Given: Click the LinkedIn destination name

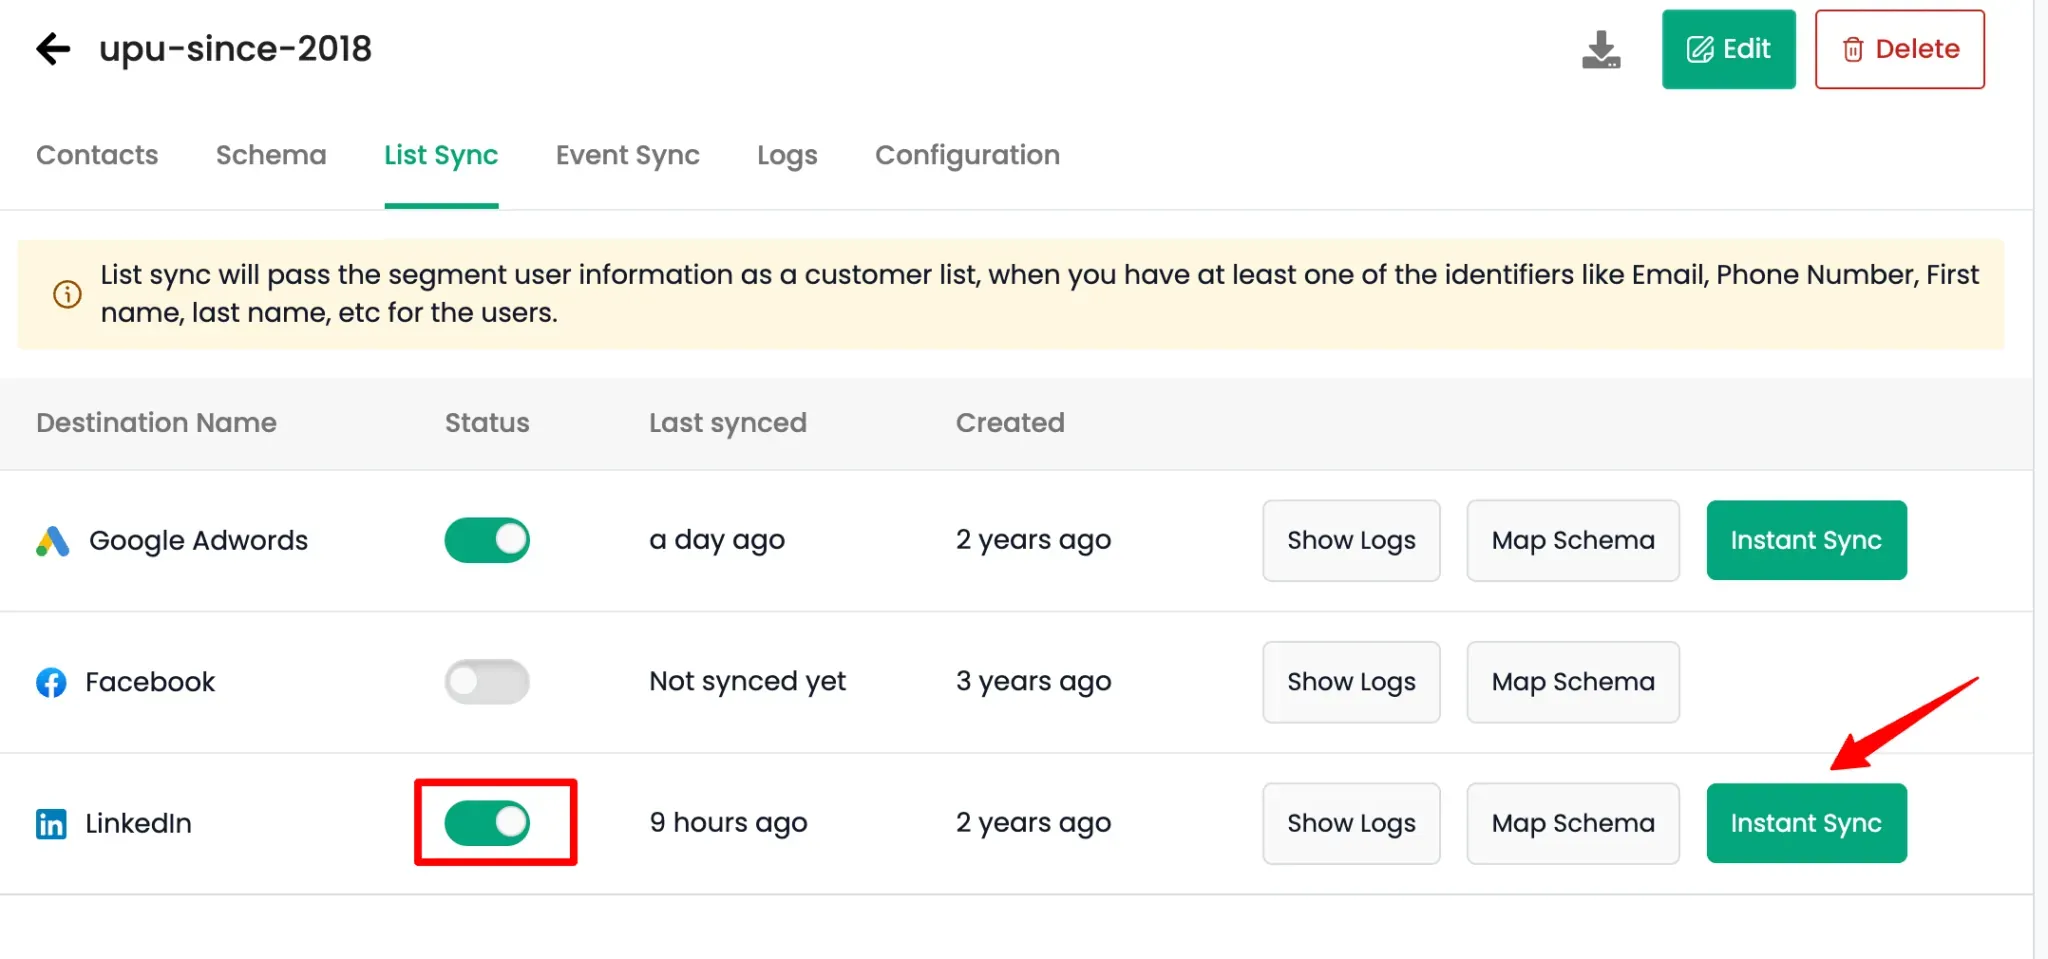Looking at the screenshot, I should 138,824.
